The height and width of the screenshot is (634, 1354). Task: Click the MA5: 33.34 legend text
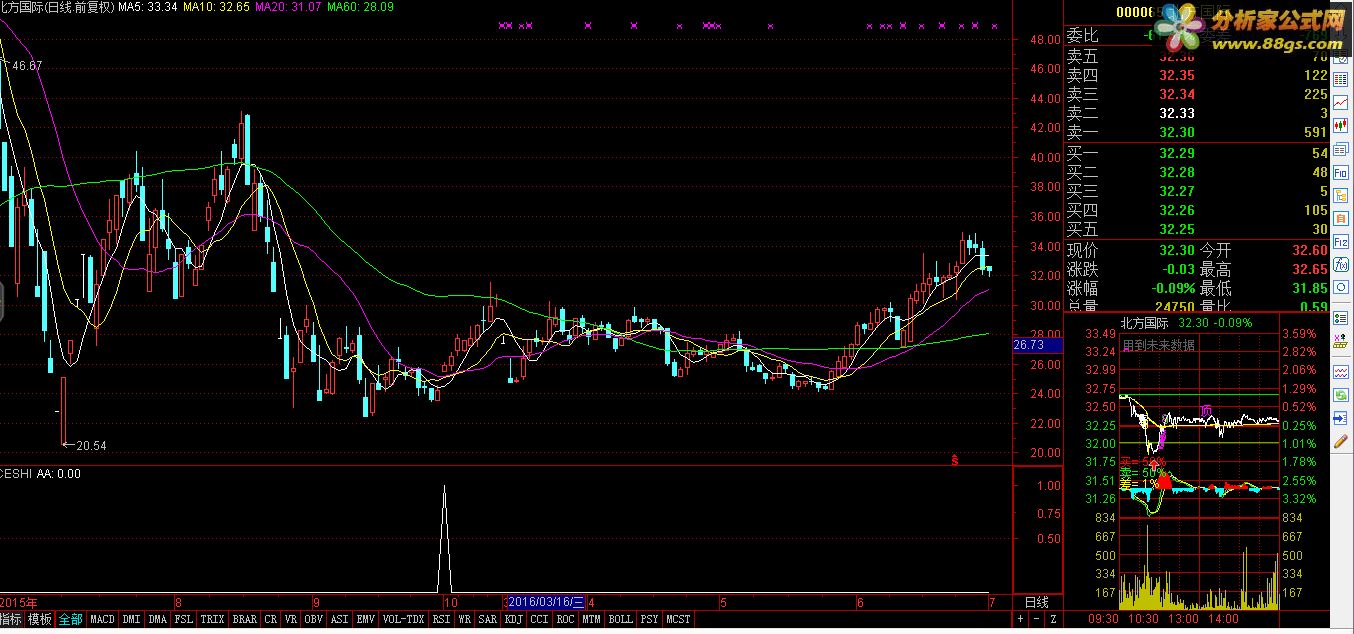pyautogui.click(x=147, y=7)
